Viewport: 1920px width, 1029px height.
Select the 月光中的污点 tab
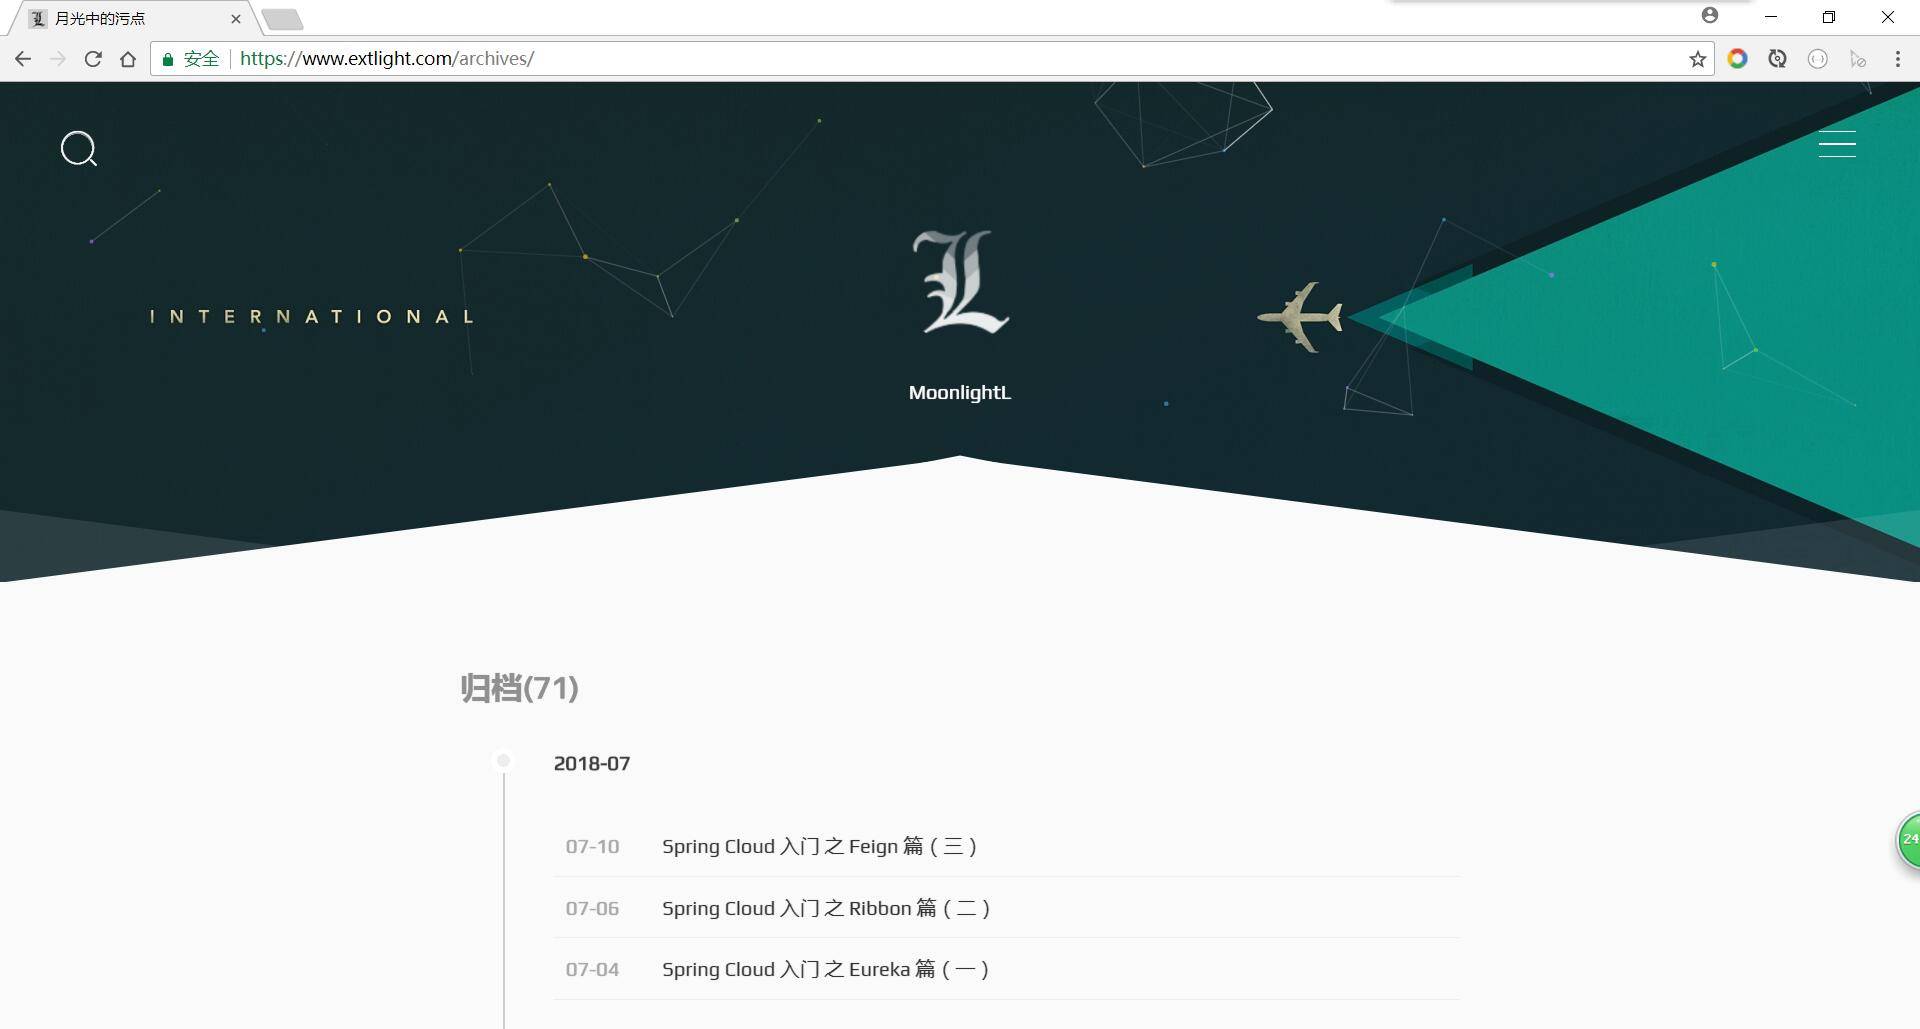pos(130,19)
